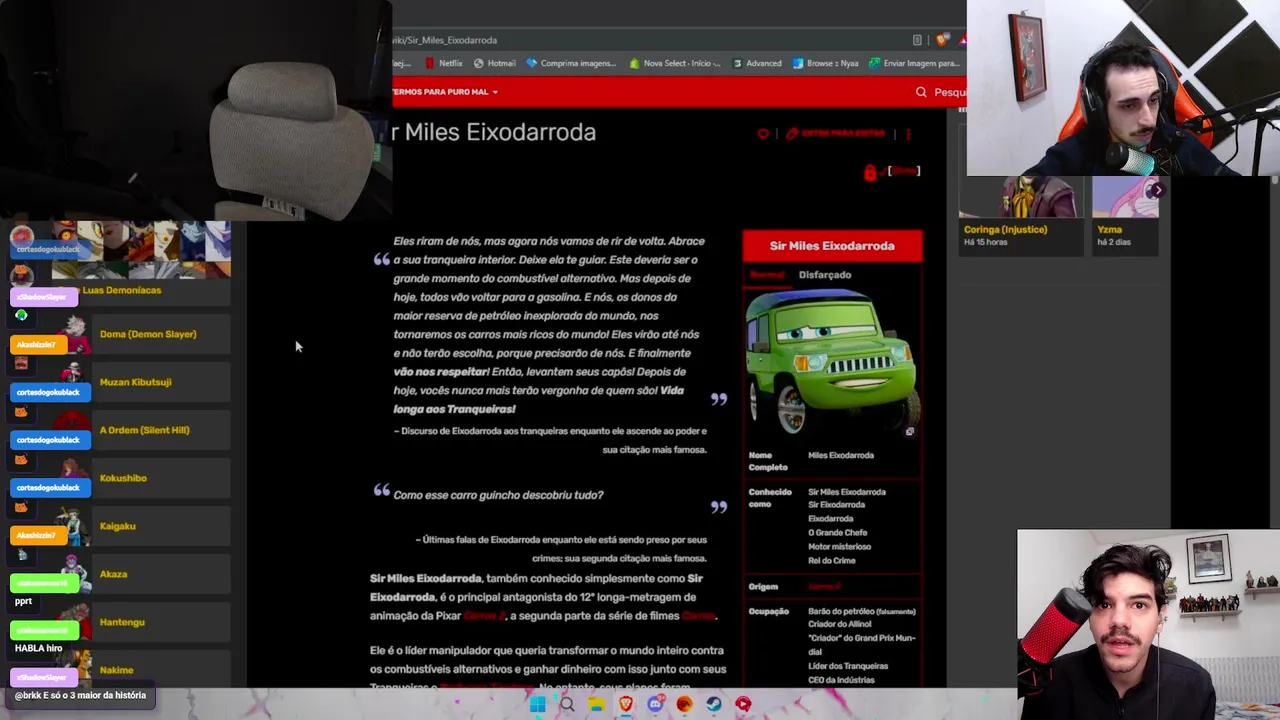Click the Show toggle beside the lock
Image resolution: width=1280 pixels, height=720 pixels.
(x=904, y=171)
